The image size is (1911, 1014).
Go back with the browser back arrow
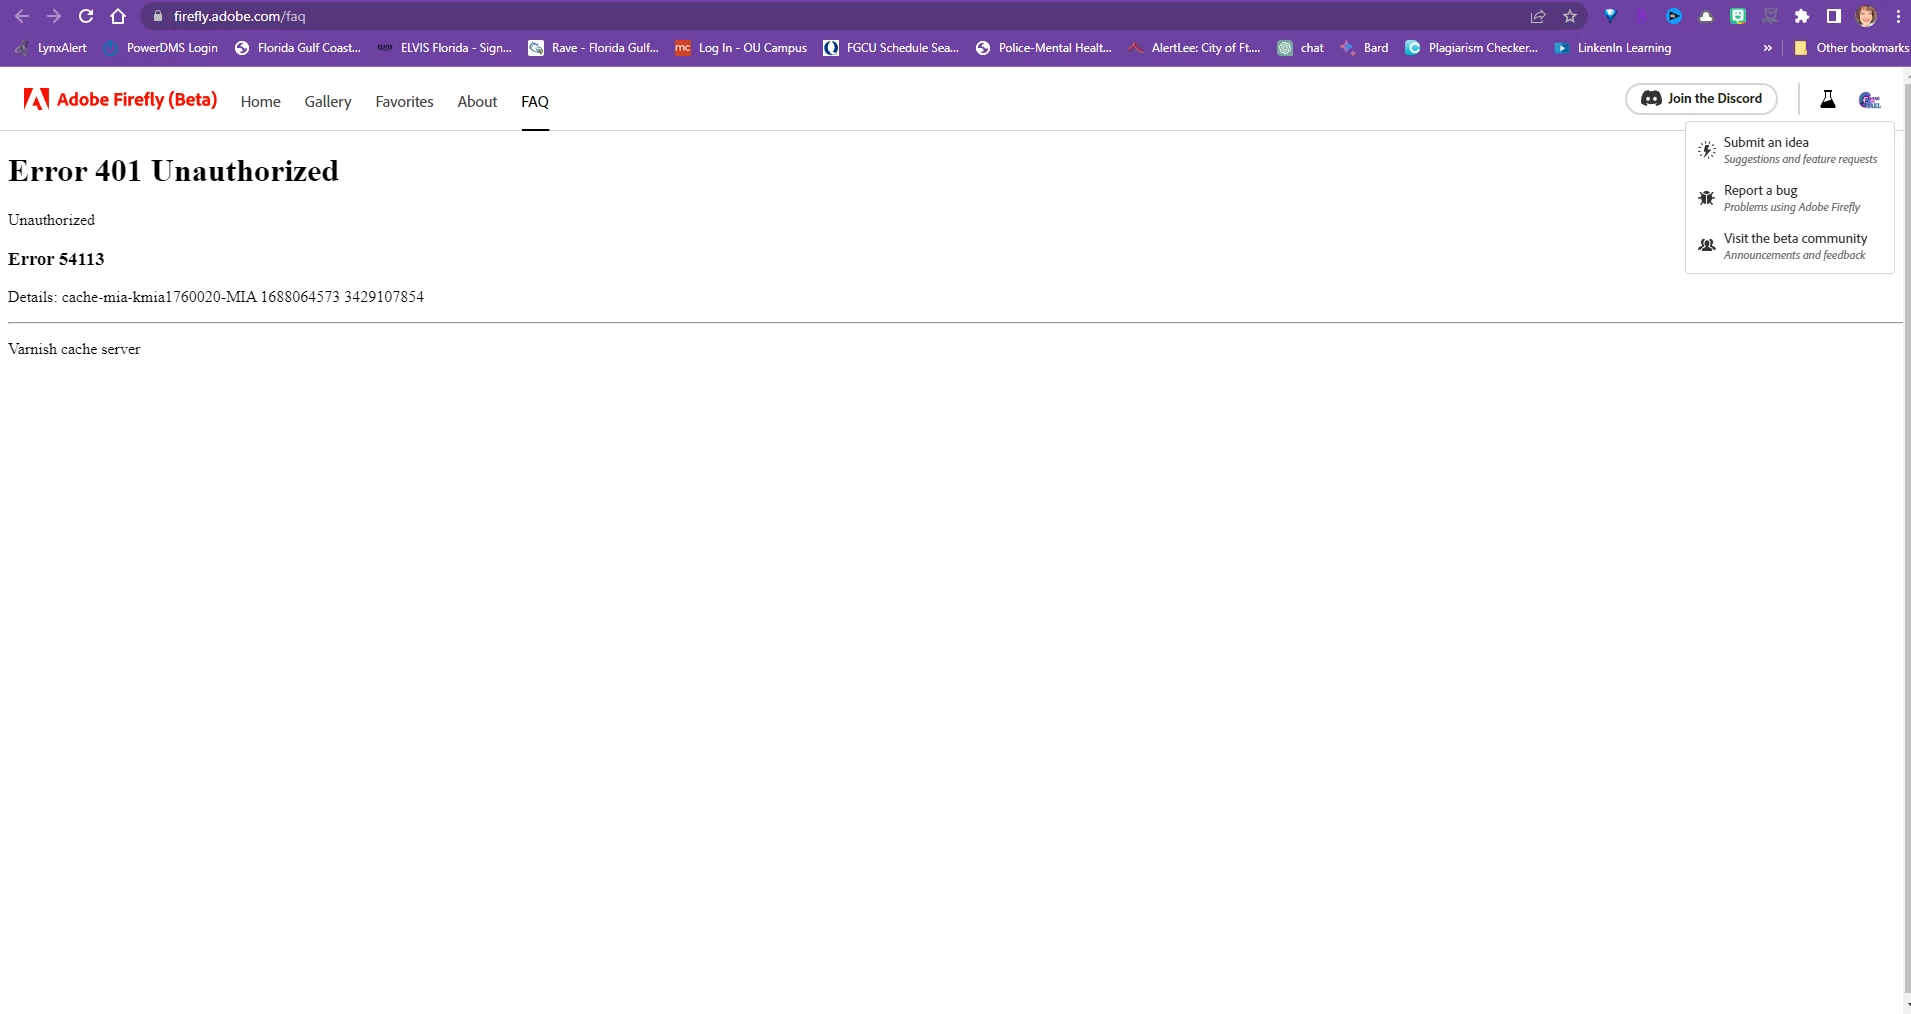(22, 16)
